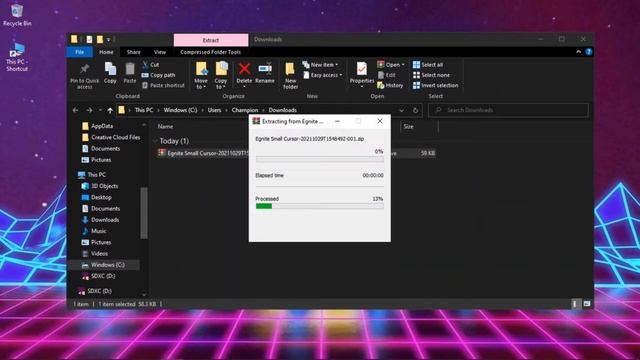Open the File tab

[x=80, y=52]
